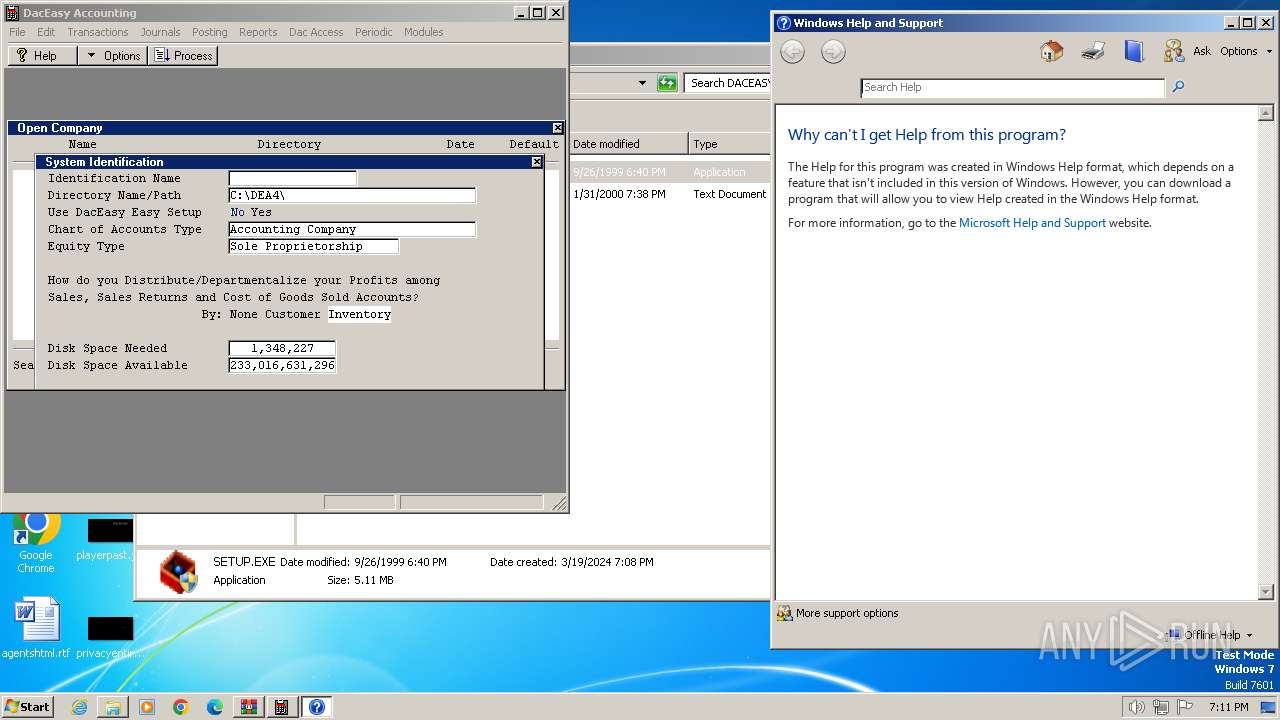Sort Explorer by Date modified column

tap(628, 144)
